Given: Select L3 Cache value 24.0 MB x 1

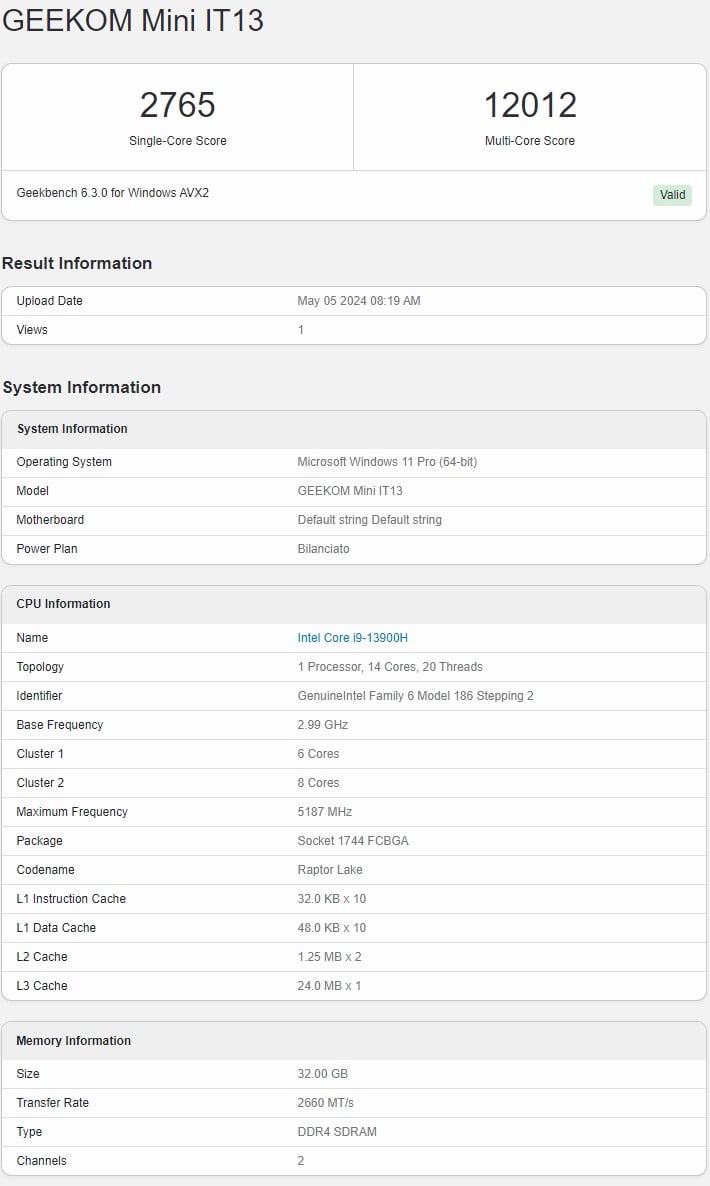Looking at the screenshot, I should 329,986.
